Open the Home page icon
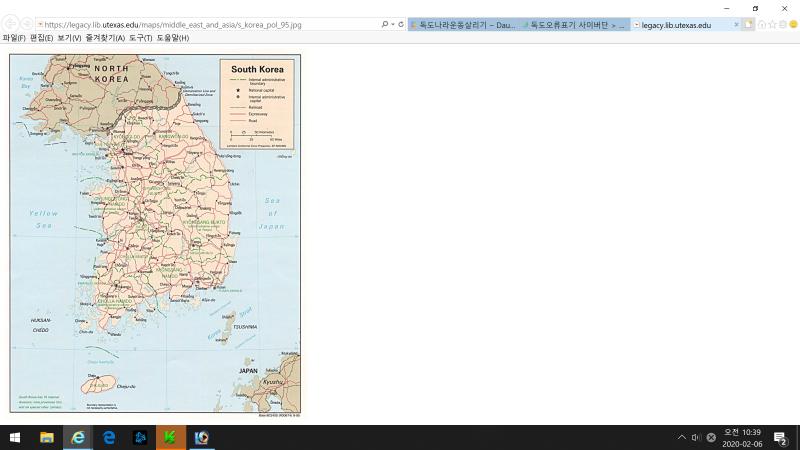This screenshot has height=450, width=800. tap(762, 24)
